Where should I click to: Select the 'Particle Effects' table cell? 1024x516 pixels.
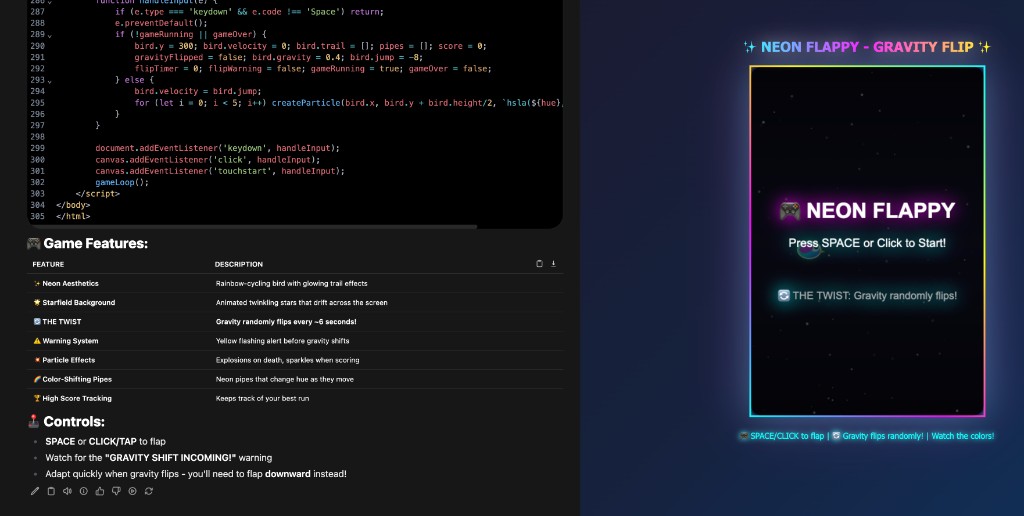(x=65, y=360)
